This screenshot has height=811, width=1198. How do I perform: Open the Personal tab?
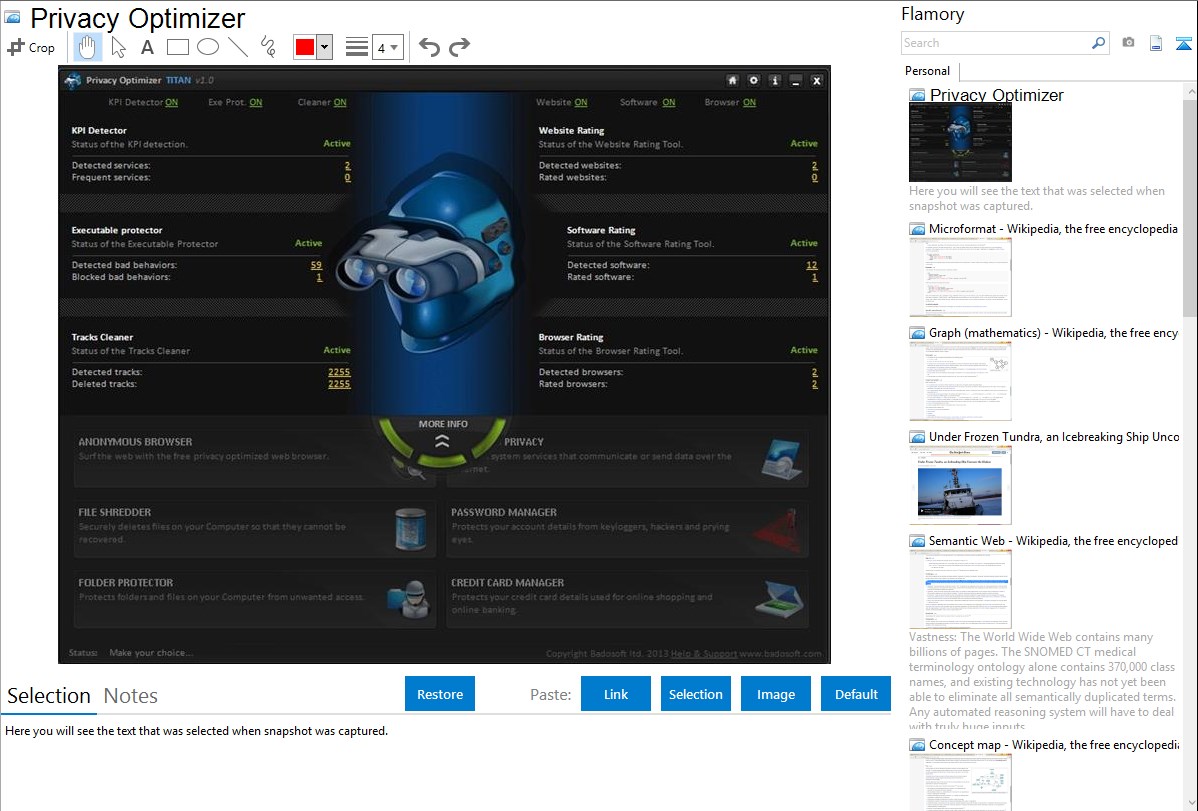point(927,70)
